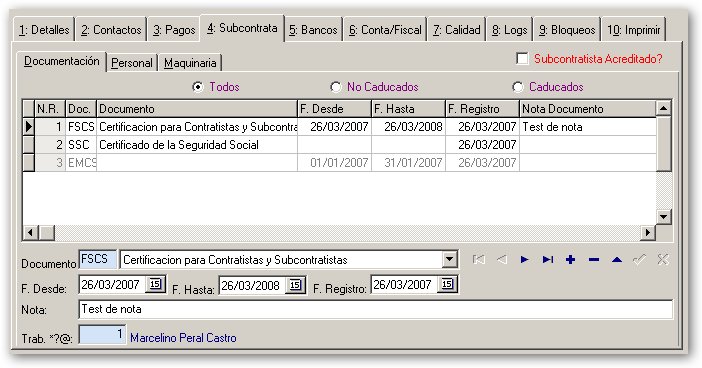Screen dimensions: 702x368
Task: Post changes with checkmark icon
Action: [x=640, y=260]
